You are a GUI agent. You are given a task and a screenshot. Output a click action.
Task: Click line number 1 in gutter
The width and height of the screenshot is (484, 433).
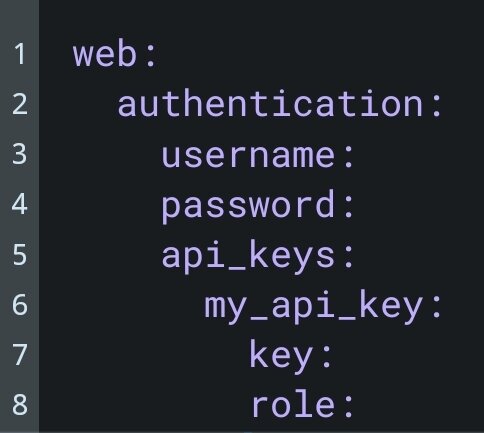(x=20, y=54)
